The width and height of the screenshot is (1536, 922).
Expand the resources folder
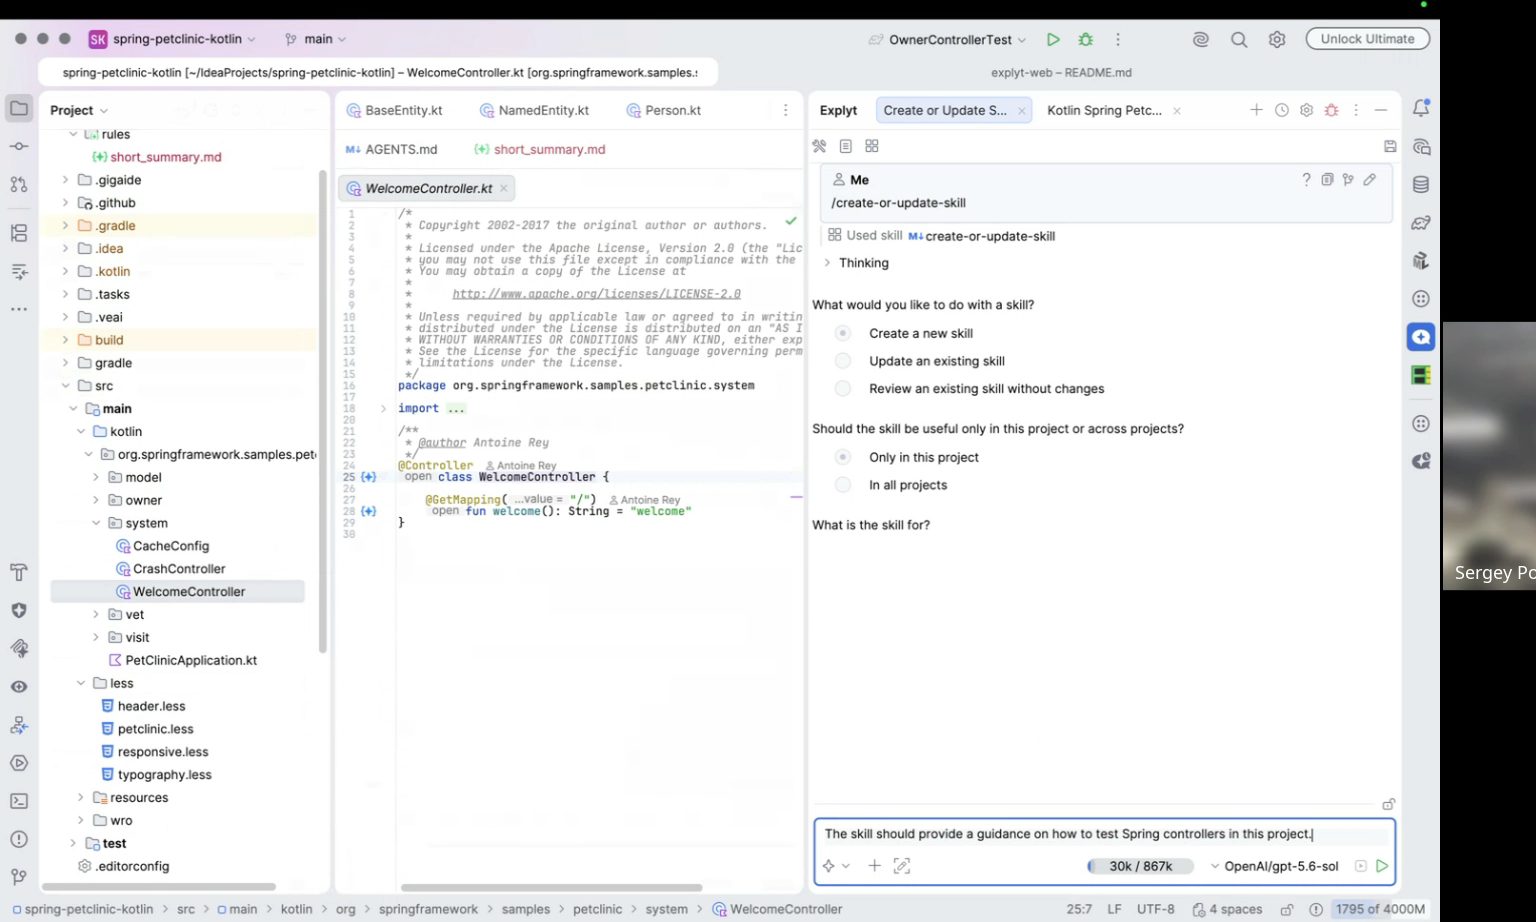81,798
